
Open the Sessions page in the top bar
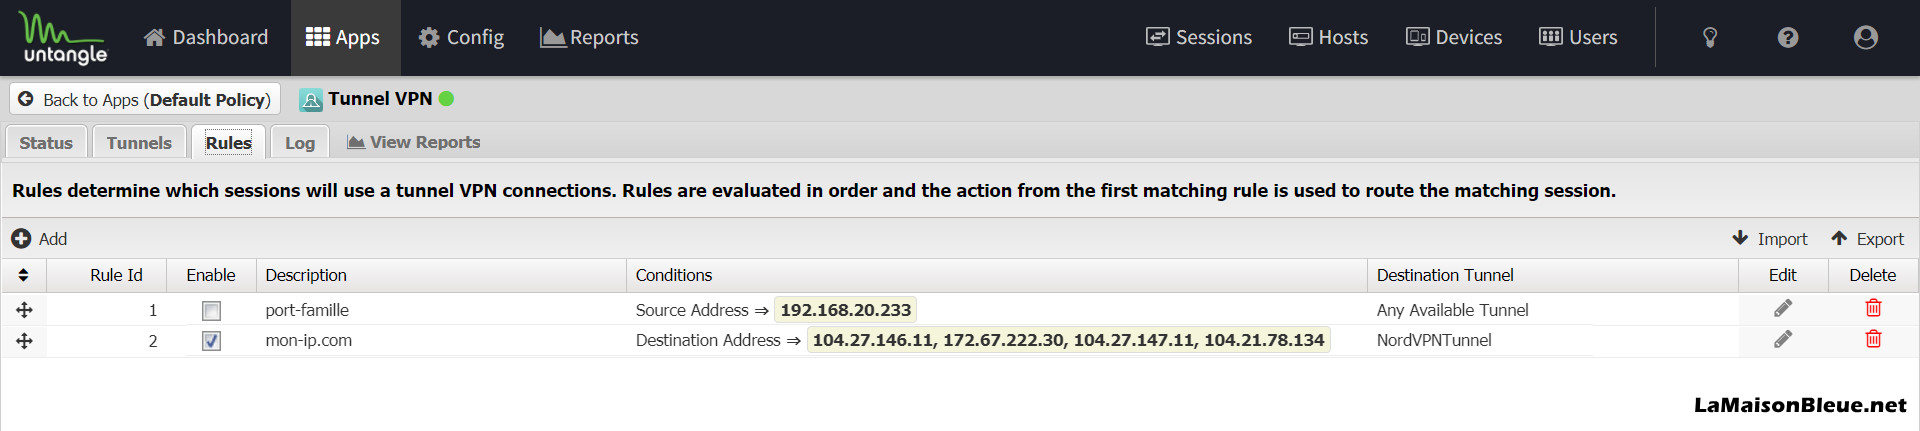[1198, 38]
